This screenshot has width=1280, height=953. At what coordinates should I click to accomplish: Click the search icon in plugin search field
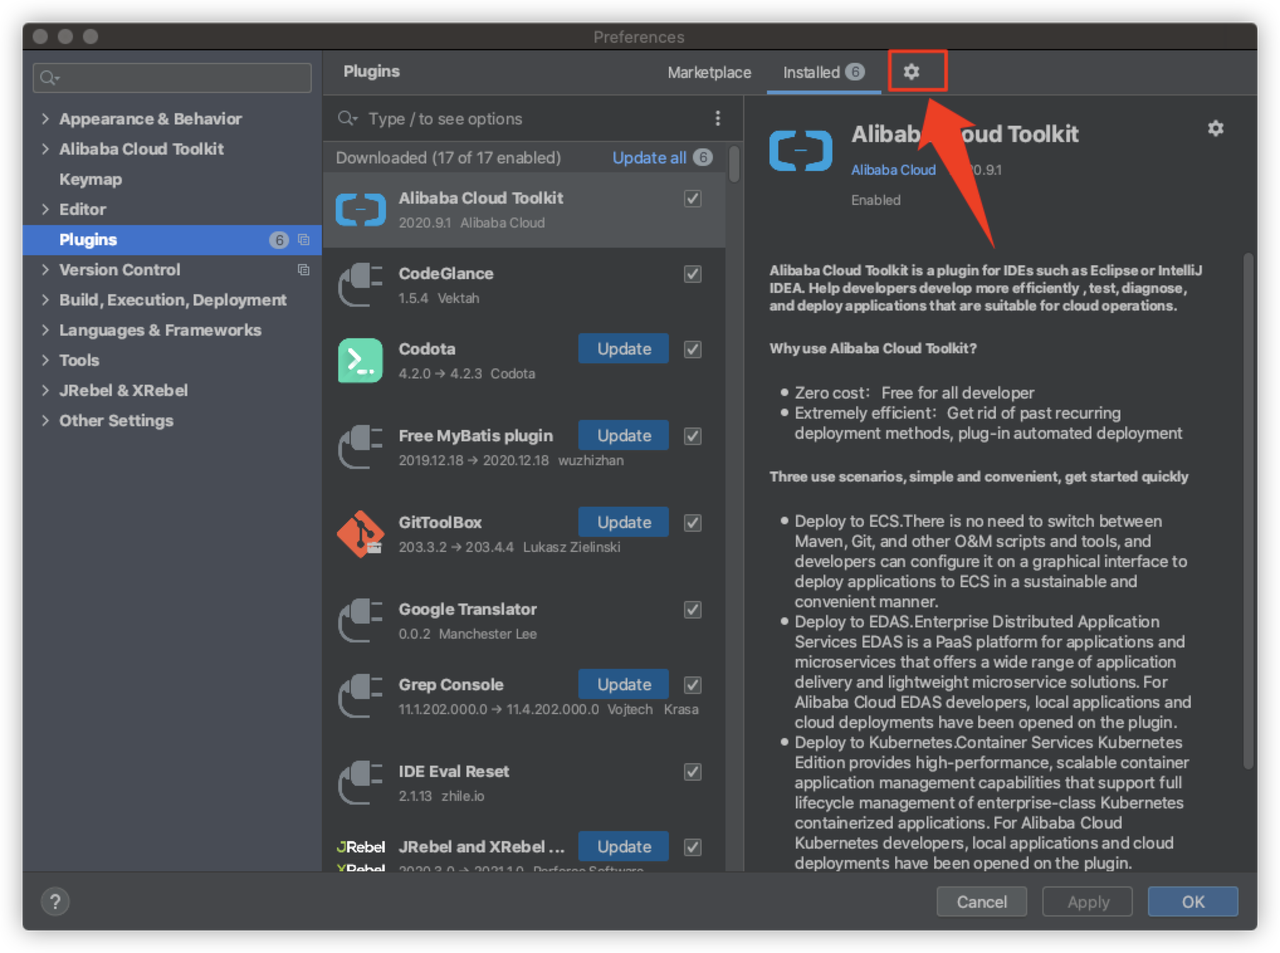tap(347, 119)
